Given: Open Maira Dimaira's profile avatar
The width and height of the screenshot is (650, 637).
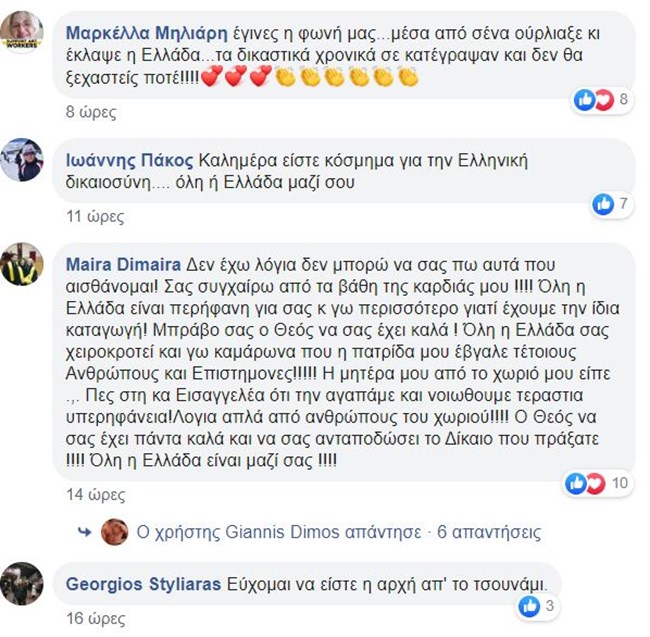Looking at the screenshot, I should (22, 264).
